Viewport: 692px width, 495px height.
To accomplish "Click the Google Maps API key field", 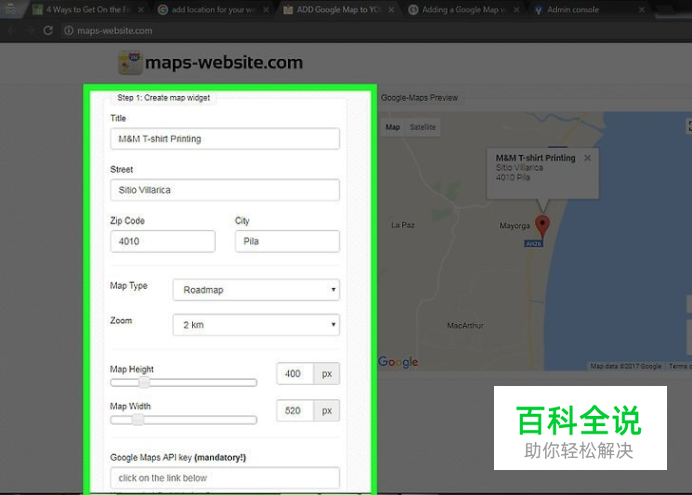I will 225,477.
